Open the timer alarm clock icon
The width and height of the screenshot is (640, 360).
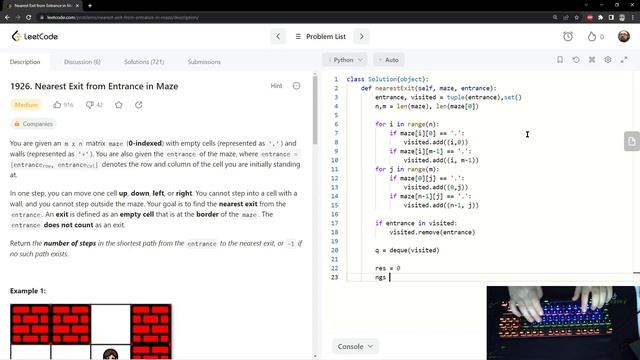(x=568, y=36)
